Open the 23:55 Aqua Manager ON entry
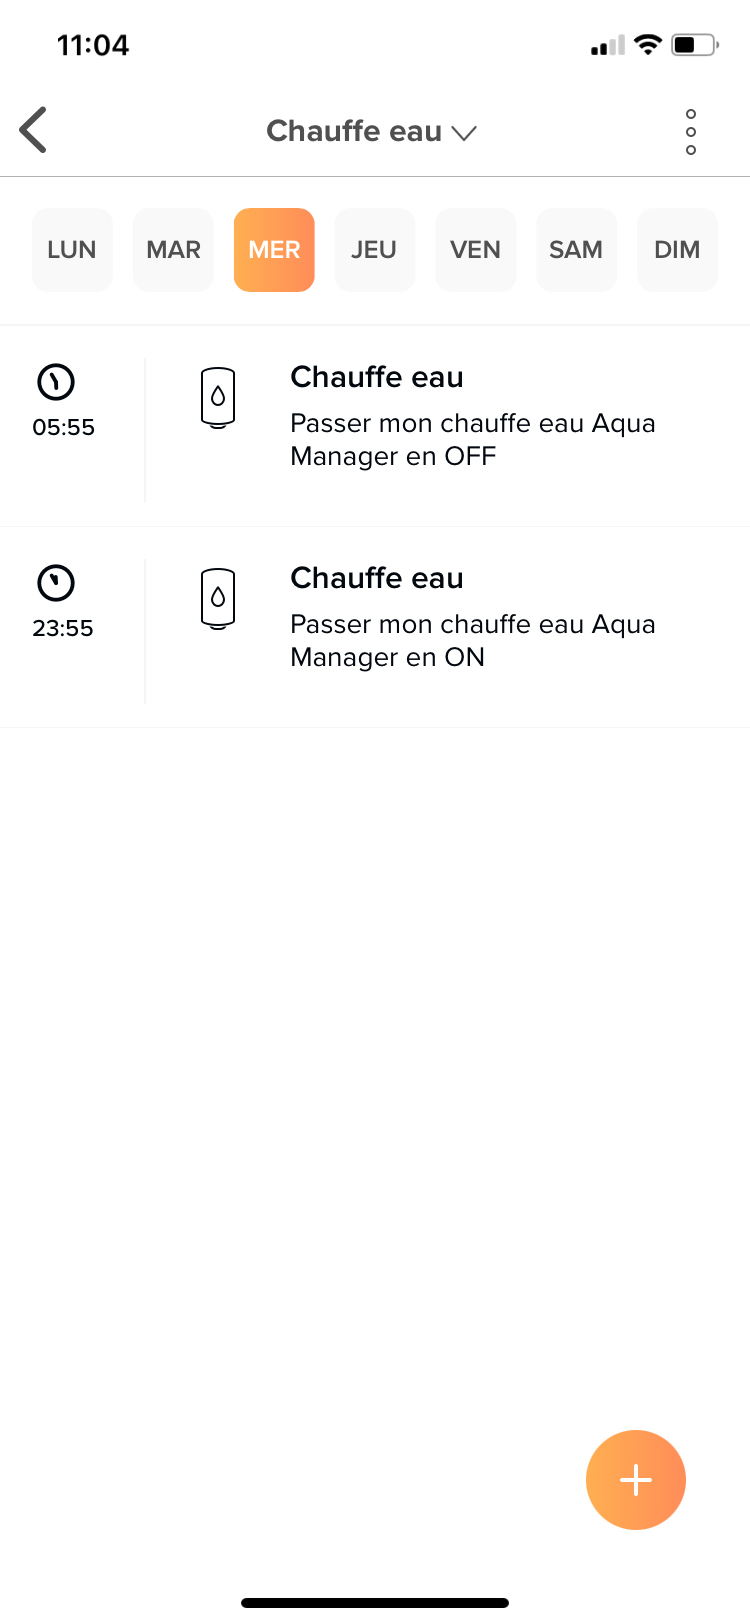The width and height of the screenshot is (750, 1624). tap(375, 628)
